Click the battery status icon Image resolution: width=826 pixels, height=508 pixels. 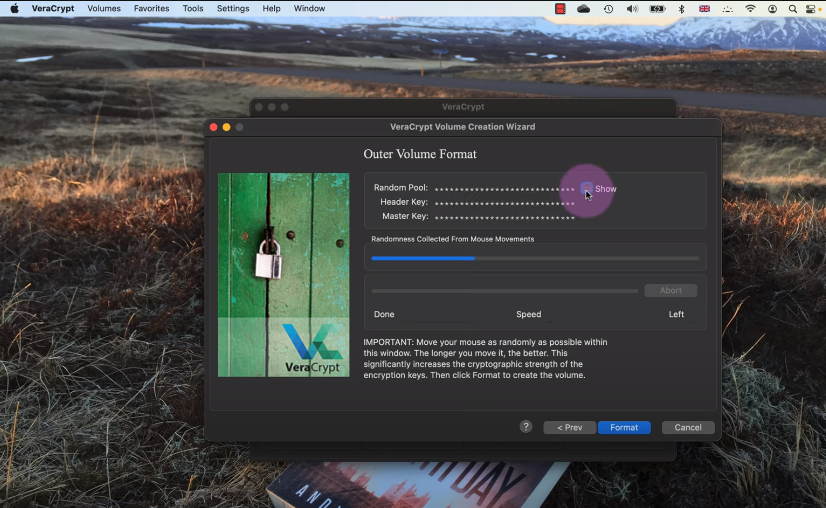[x=657, y=8]
